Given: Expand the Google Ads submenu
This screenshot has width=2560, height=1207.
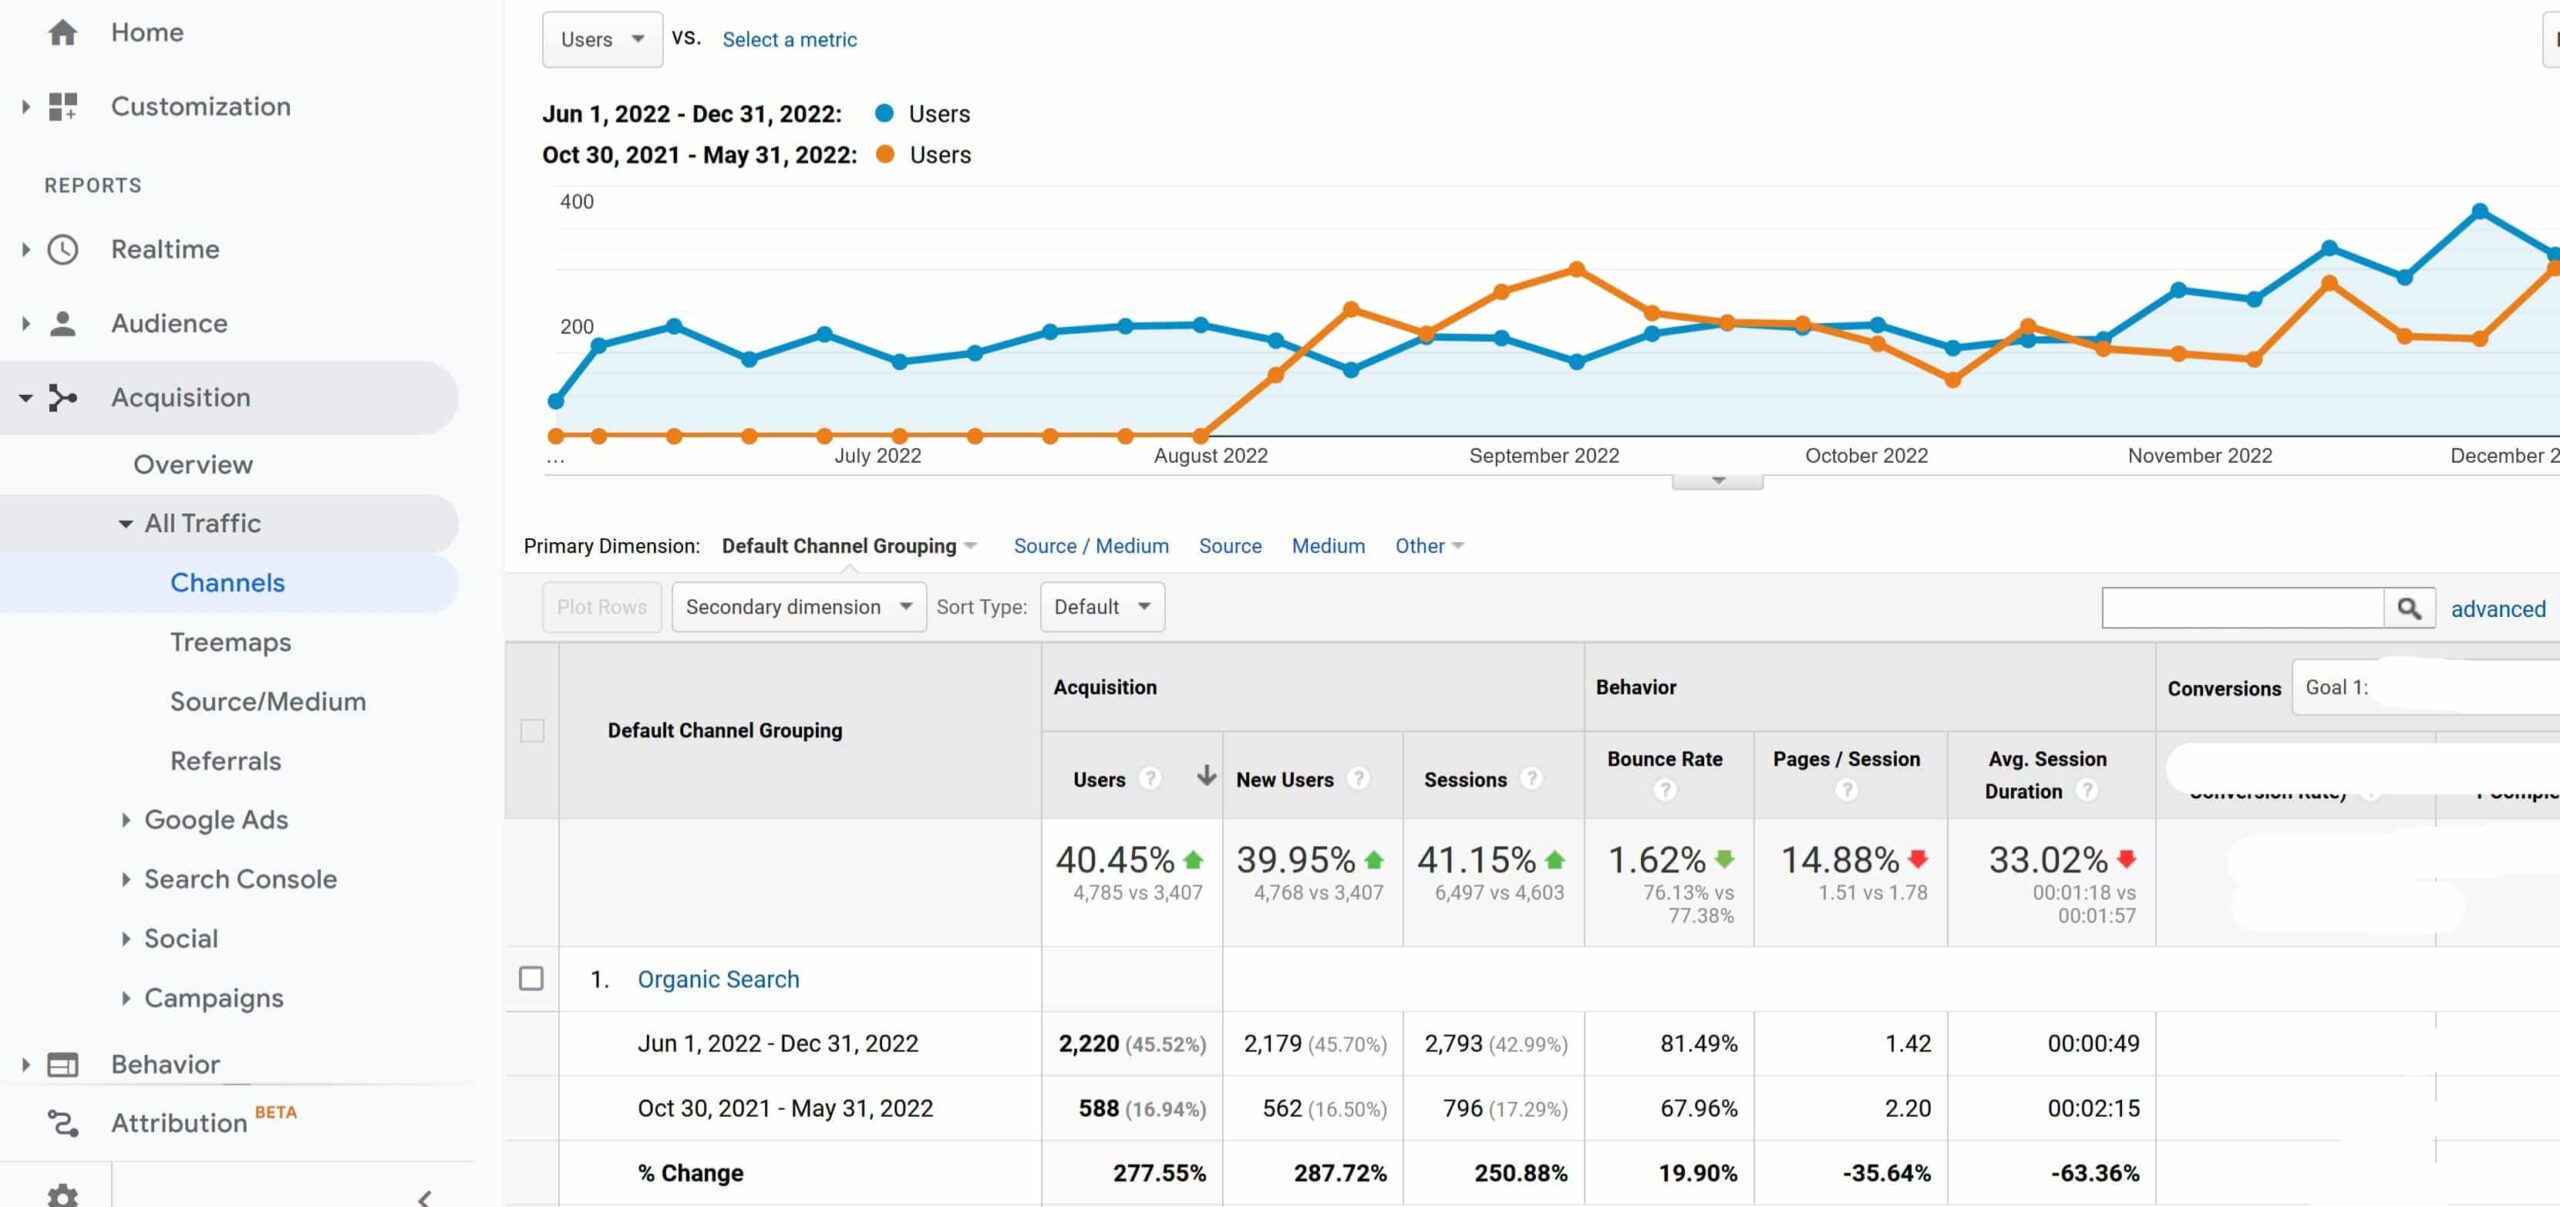Looking at the screenshot, I should pos(126,820).
